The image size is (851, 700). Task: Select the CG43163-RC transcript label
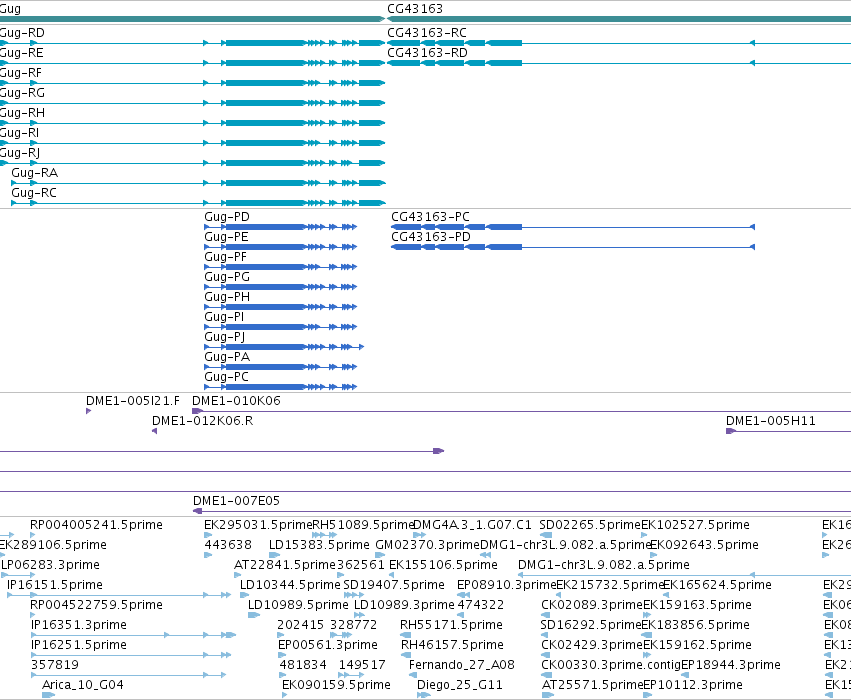[427, 33]
